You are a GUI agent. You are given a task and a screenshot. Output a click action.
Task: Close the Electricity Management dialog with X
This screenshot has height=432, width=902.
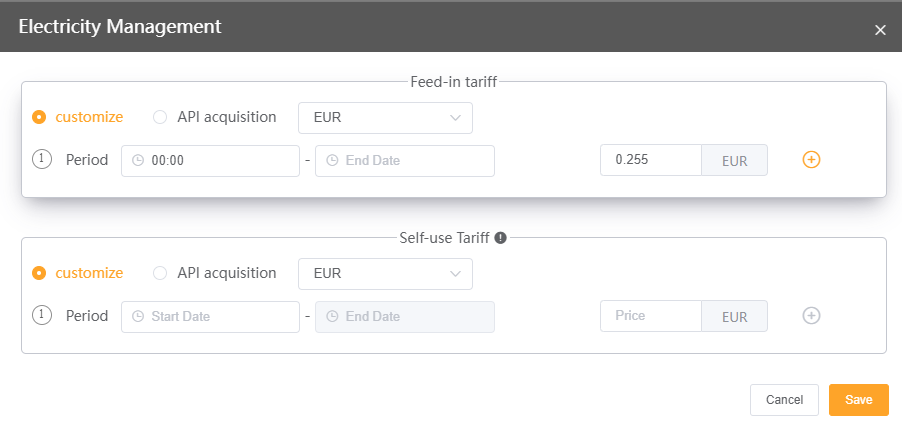click(x=880, y=30)
